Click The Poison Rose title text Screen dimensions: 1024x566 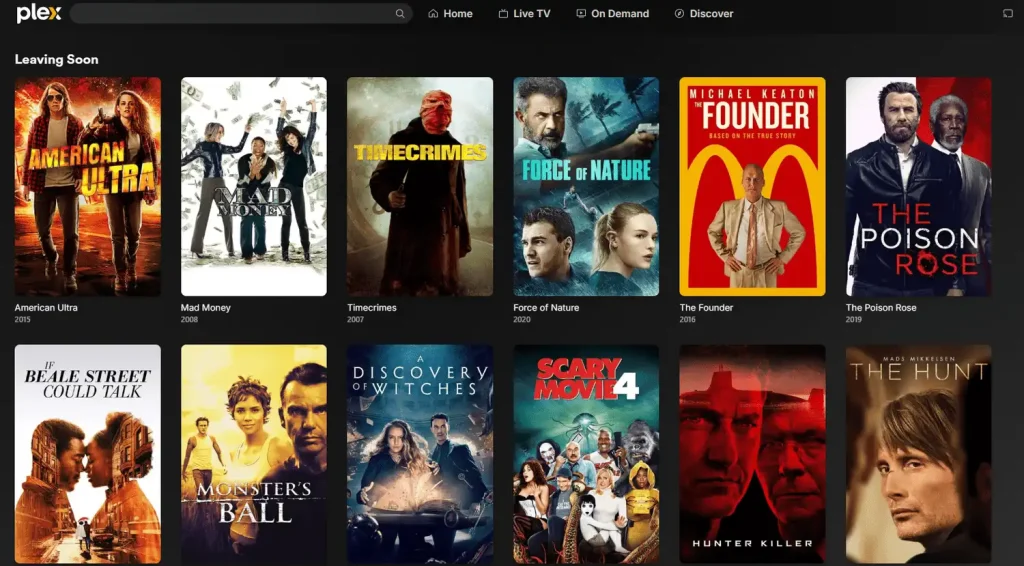click(881, 307)
